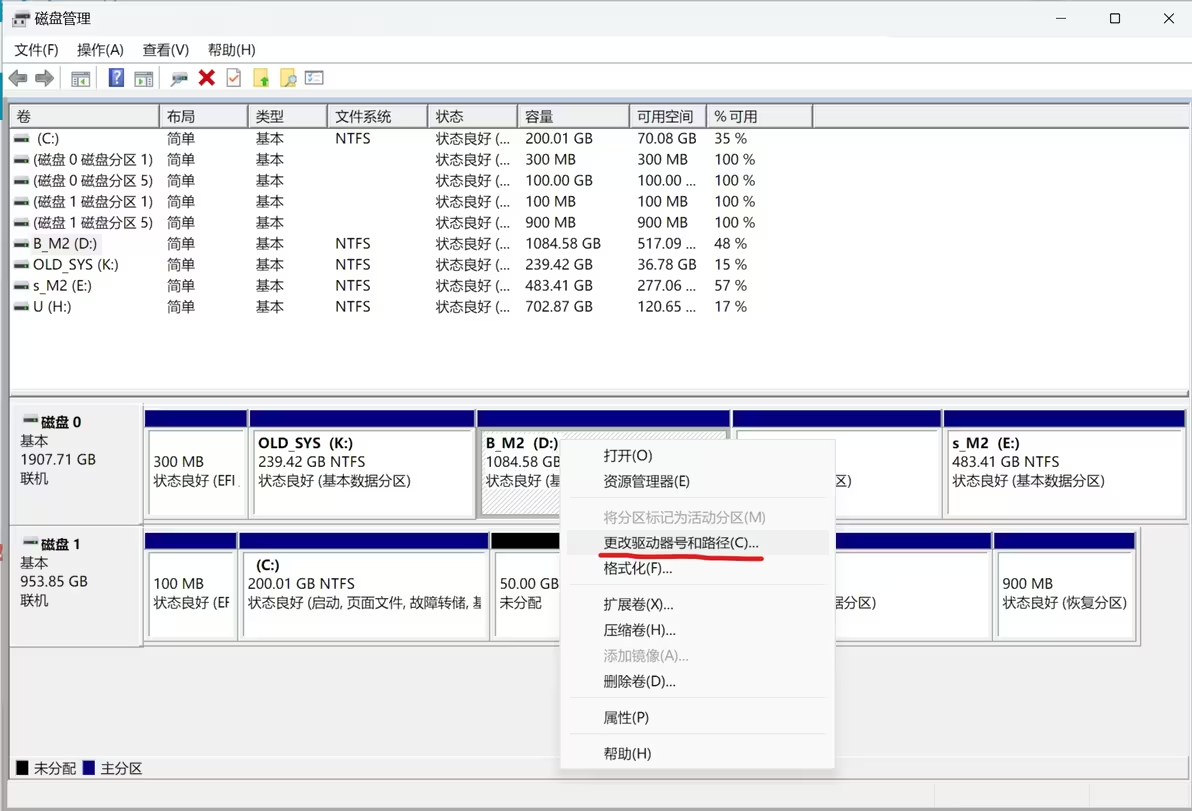Click the 磁盘管理 icon in the title bar
The image size is (1192, 811).
[18, 17]
